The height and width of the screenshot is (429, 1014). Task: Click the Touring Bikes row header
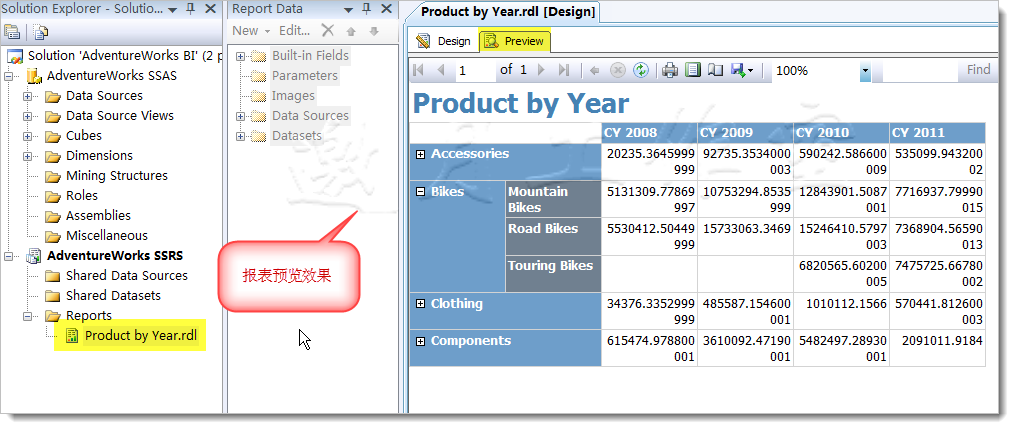point(554,273)
